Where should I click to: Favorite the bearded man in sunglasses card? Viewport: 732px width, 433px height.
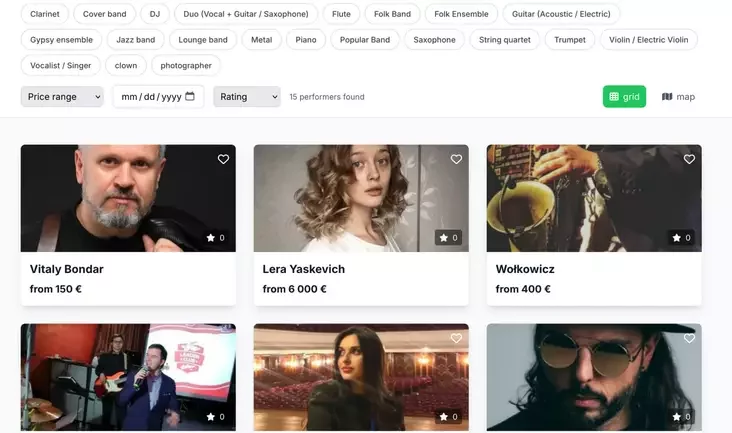pos(689,338)
